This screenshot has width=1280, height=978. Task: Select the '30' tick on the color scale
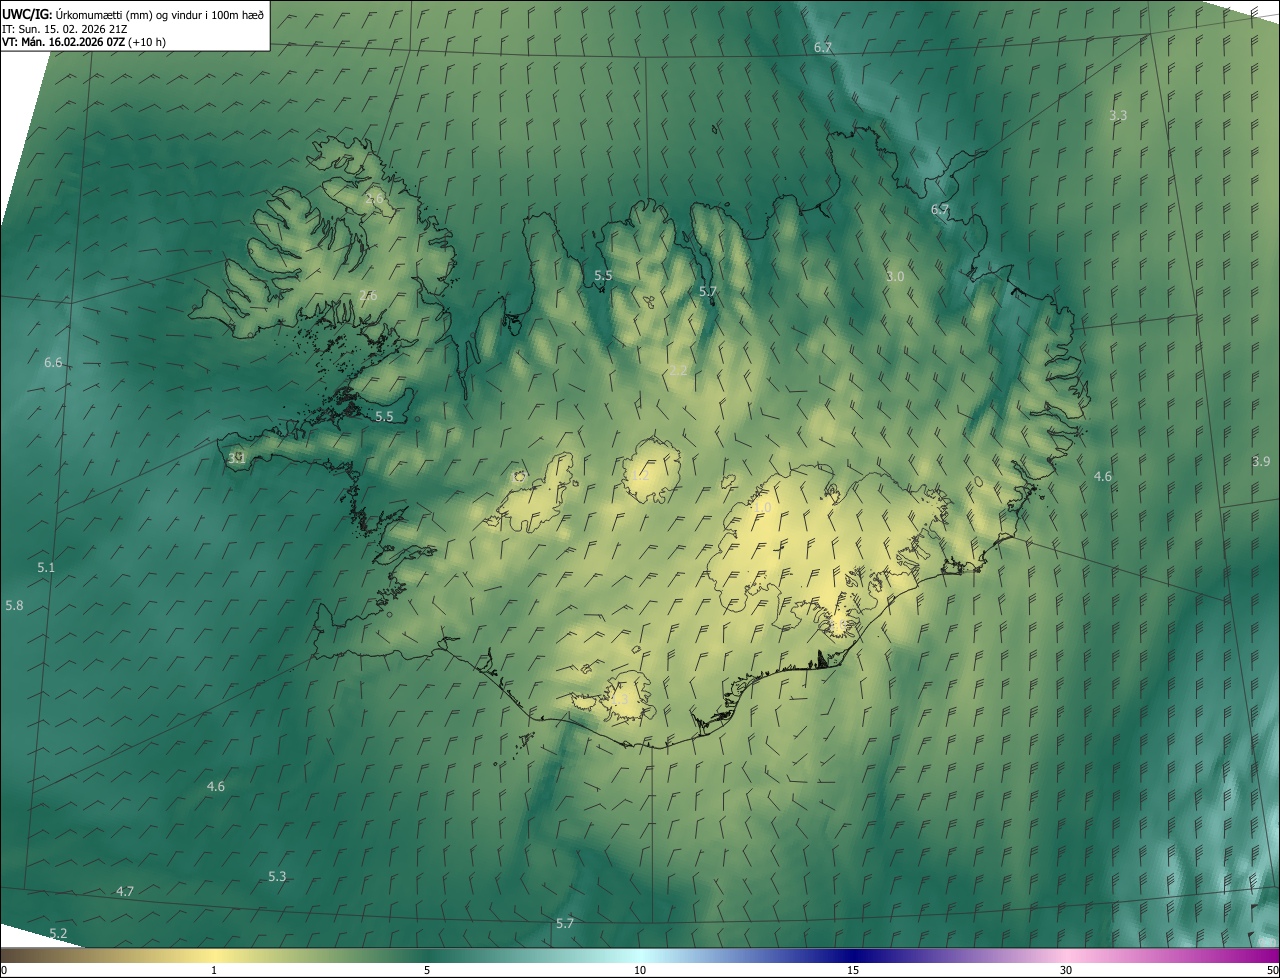[x=1066, y=971]
